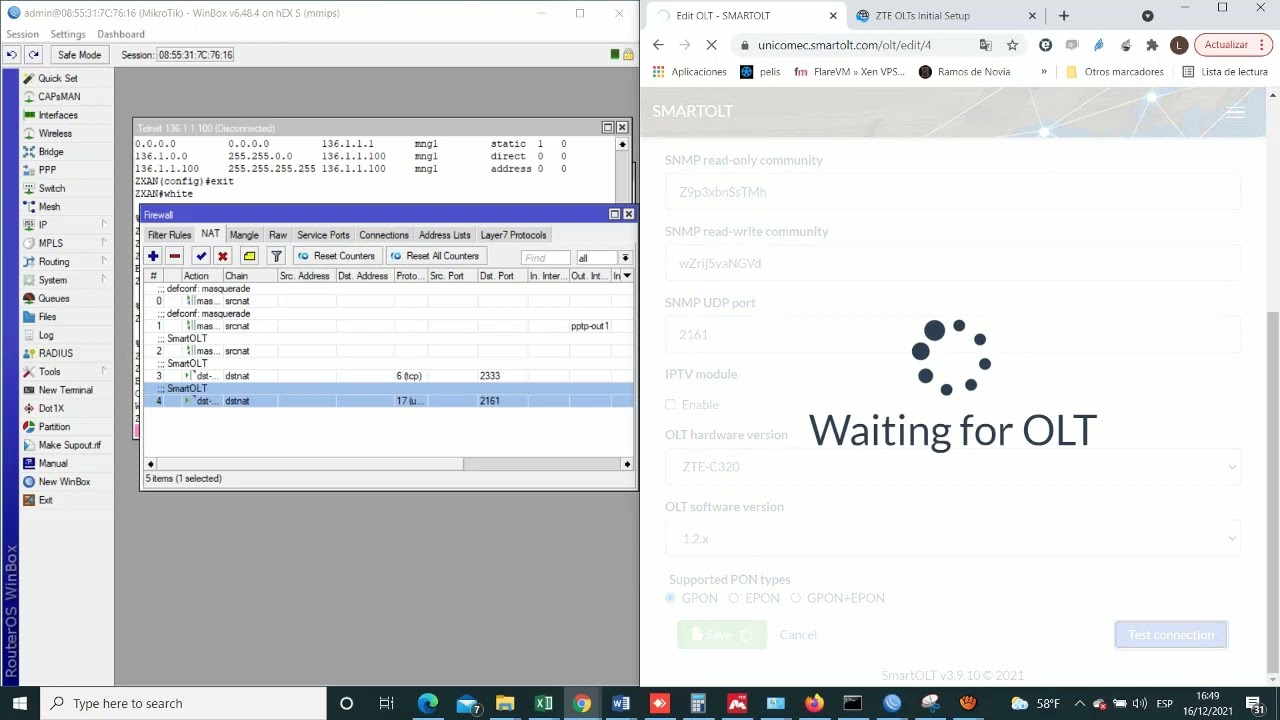The image size is (1280, 720).
Task: Open Queues in the sidebar
Action: tap(54, 298)
